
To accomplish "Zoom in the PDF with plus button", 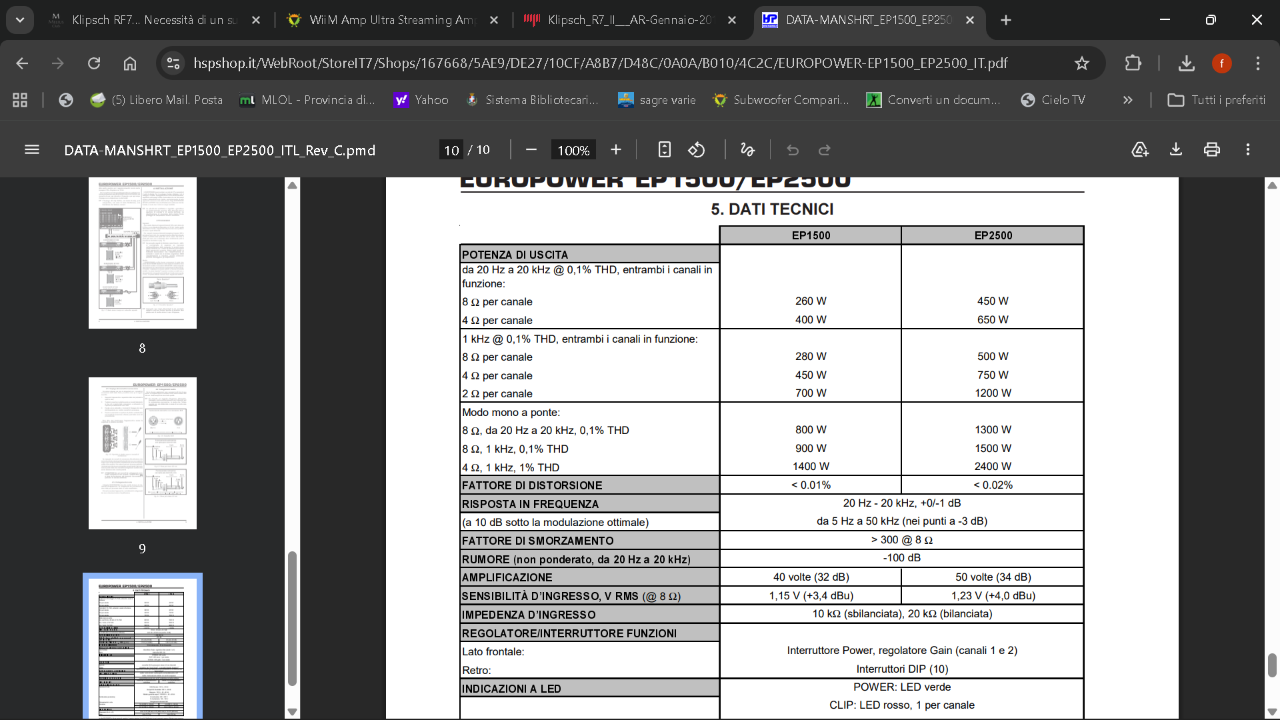I will [616, 150].
